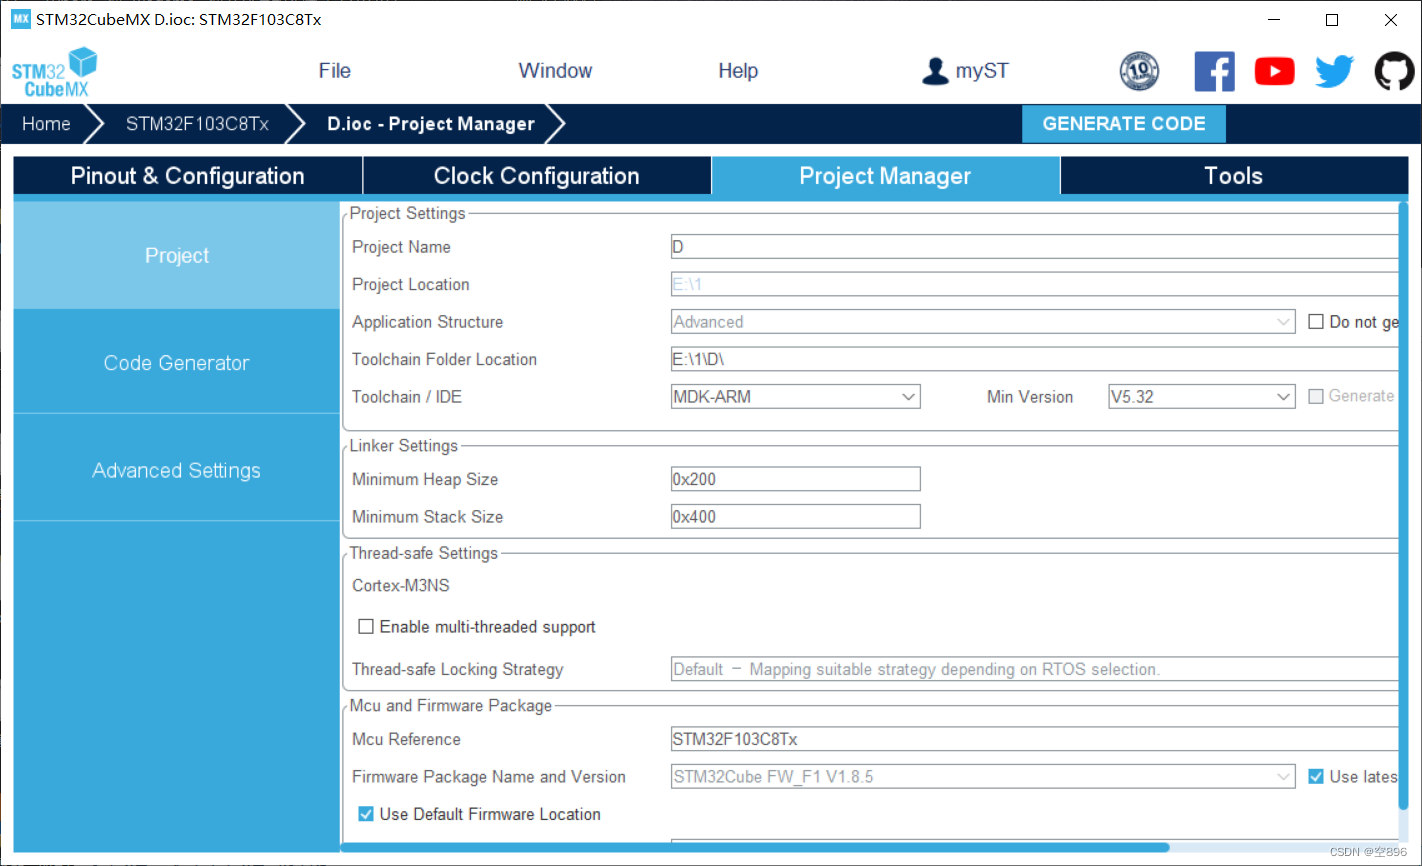Select the Project side panel section
Screen dimensions: 1422x866
tap(177, 255)
